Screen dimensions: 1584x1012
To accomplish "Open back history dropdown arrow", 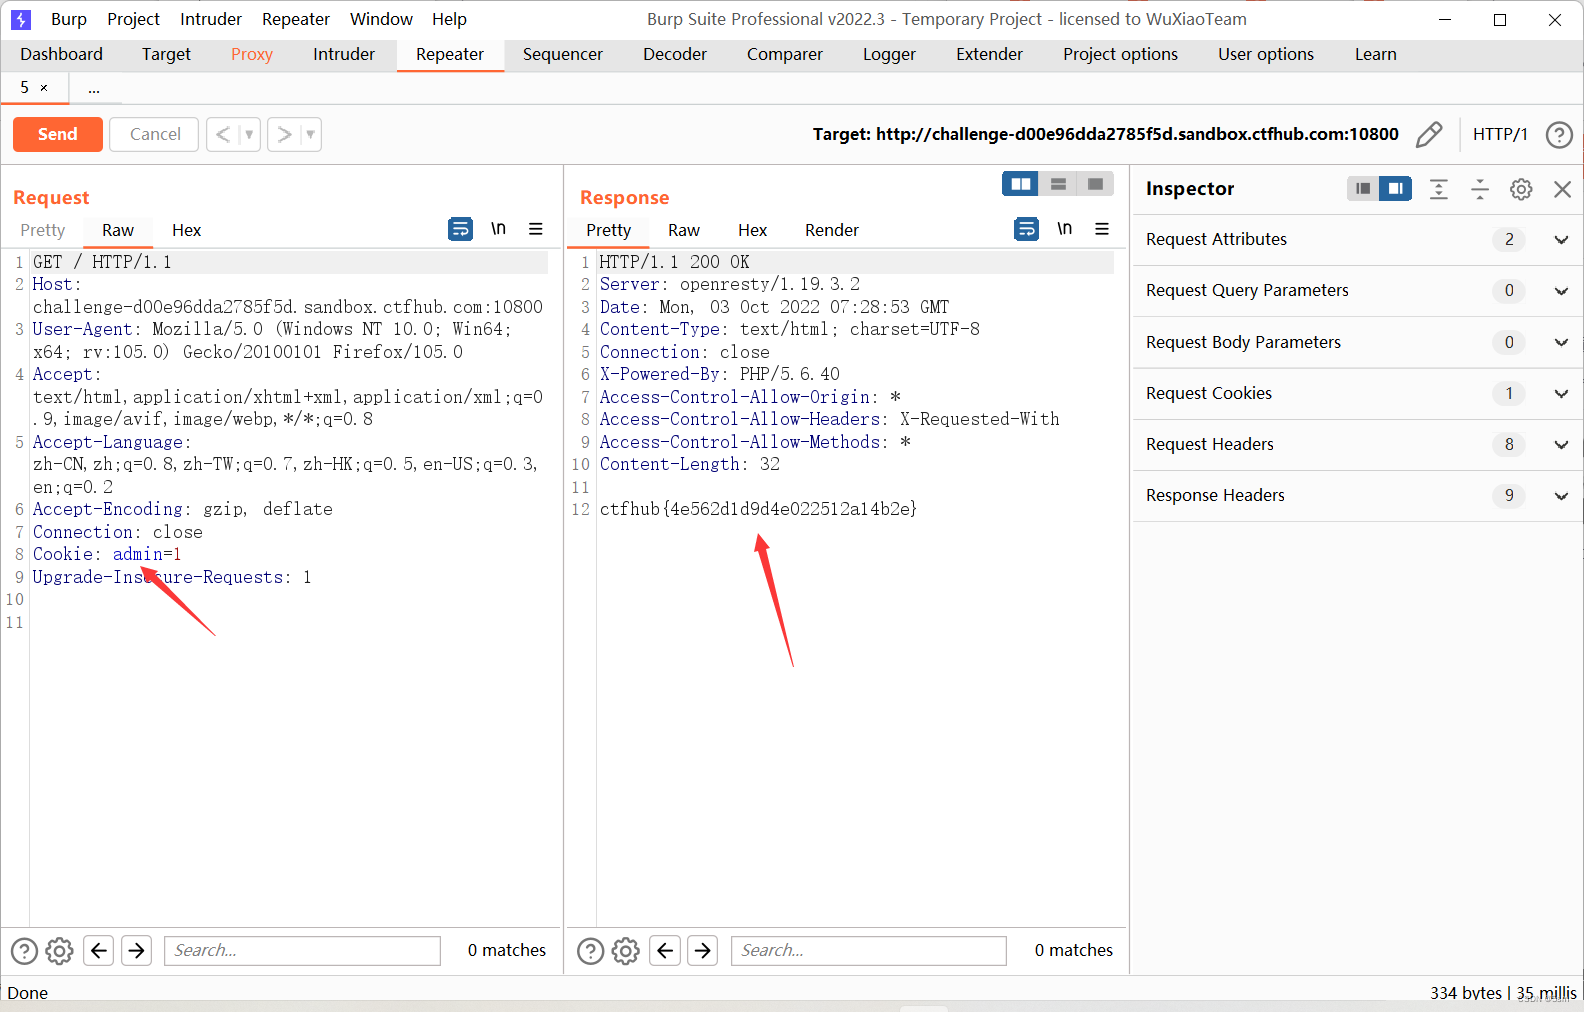I will 249,134.
